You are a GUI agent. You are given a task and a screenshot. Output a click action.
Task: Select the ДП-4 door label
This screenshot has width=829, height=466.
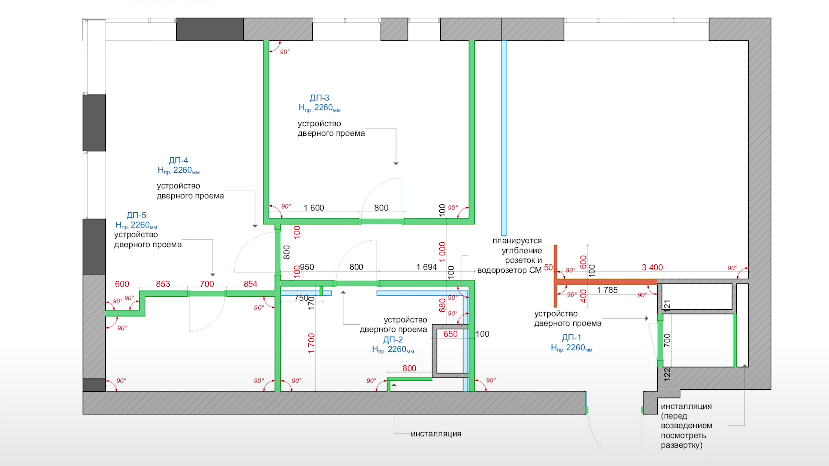pyautogui.click(x=179, y=161)
